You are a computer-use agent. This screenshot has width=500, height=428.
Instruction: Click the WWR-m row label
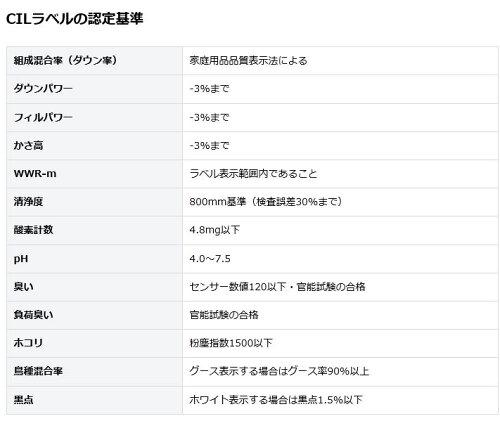pyautogui.click(x=35, y=174)
